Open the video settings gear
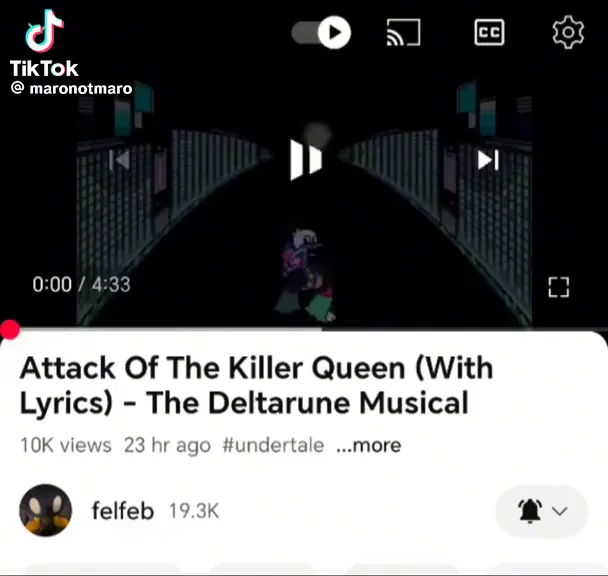The height and width of the screenshot is (576, 608). (568, 32)
